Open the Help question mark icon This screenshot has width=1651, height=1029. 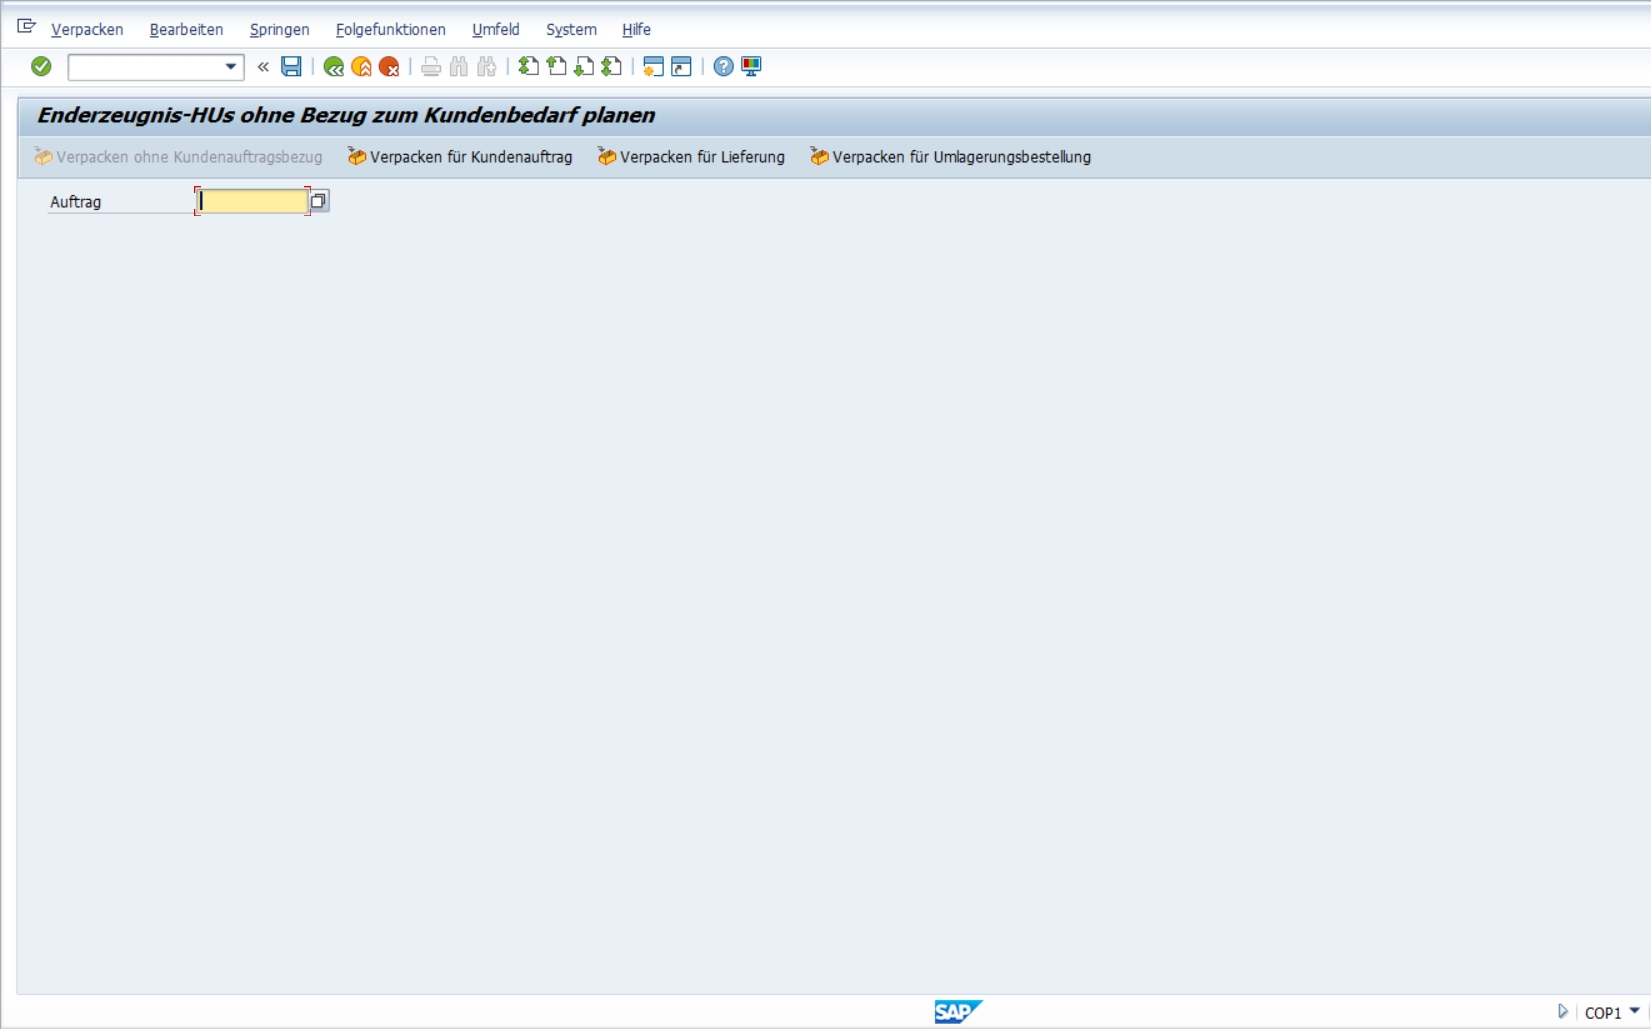pos(723,67)
